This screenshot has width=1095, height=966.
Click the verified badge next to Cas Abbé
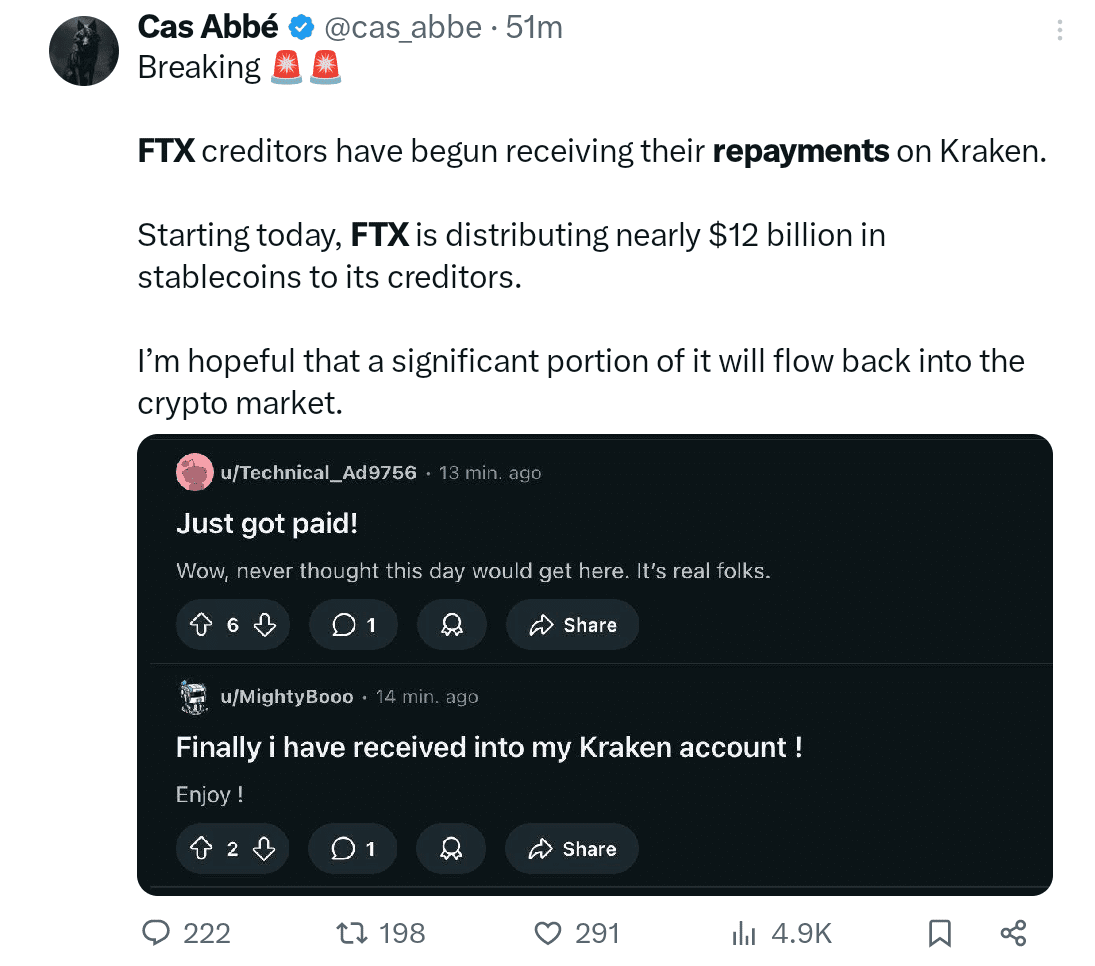(300, 27)
